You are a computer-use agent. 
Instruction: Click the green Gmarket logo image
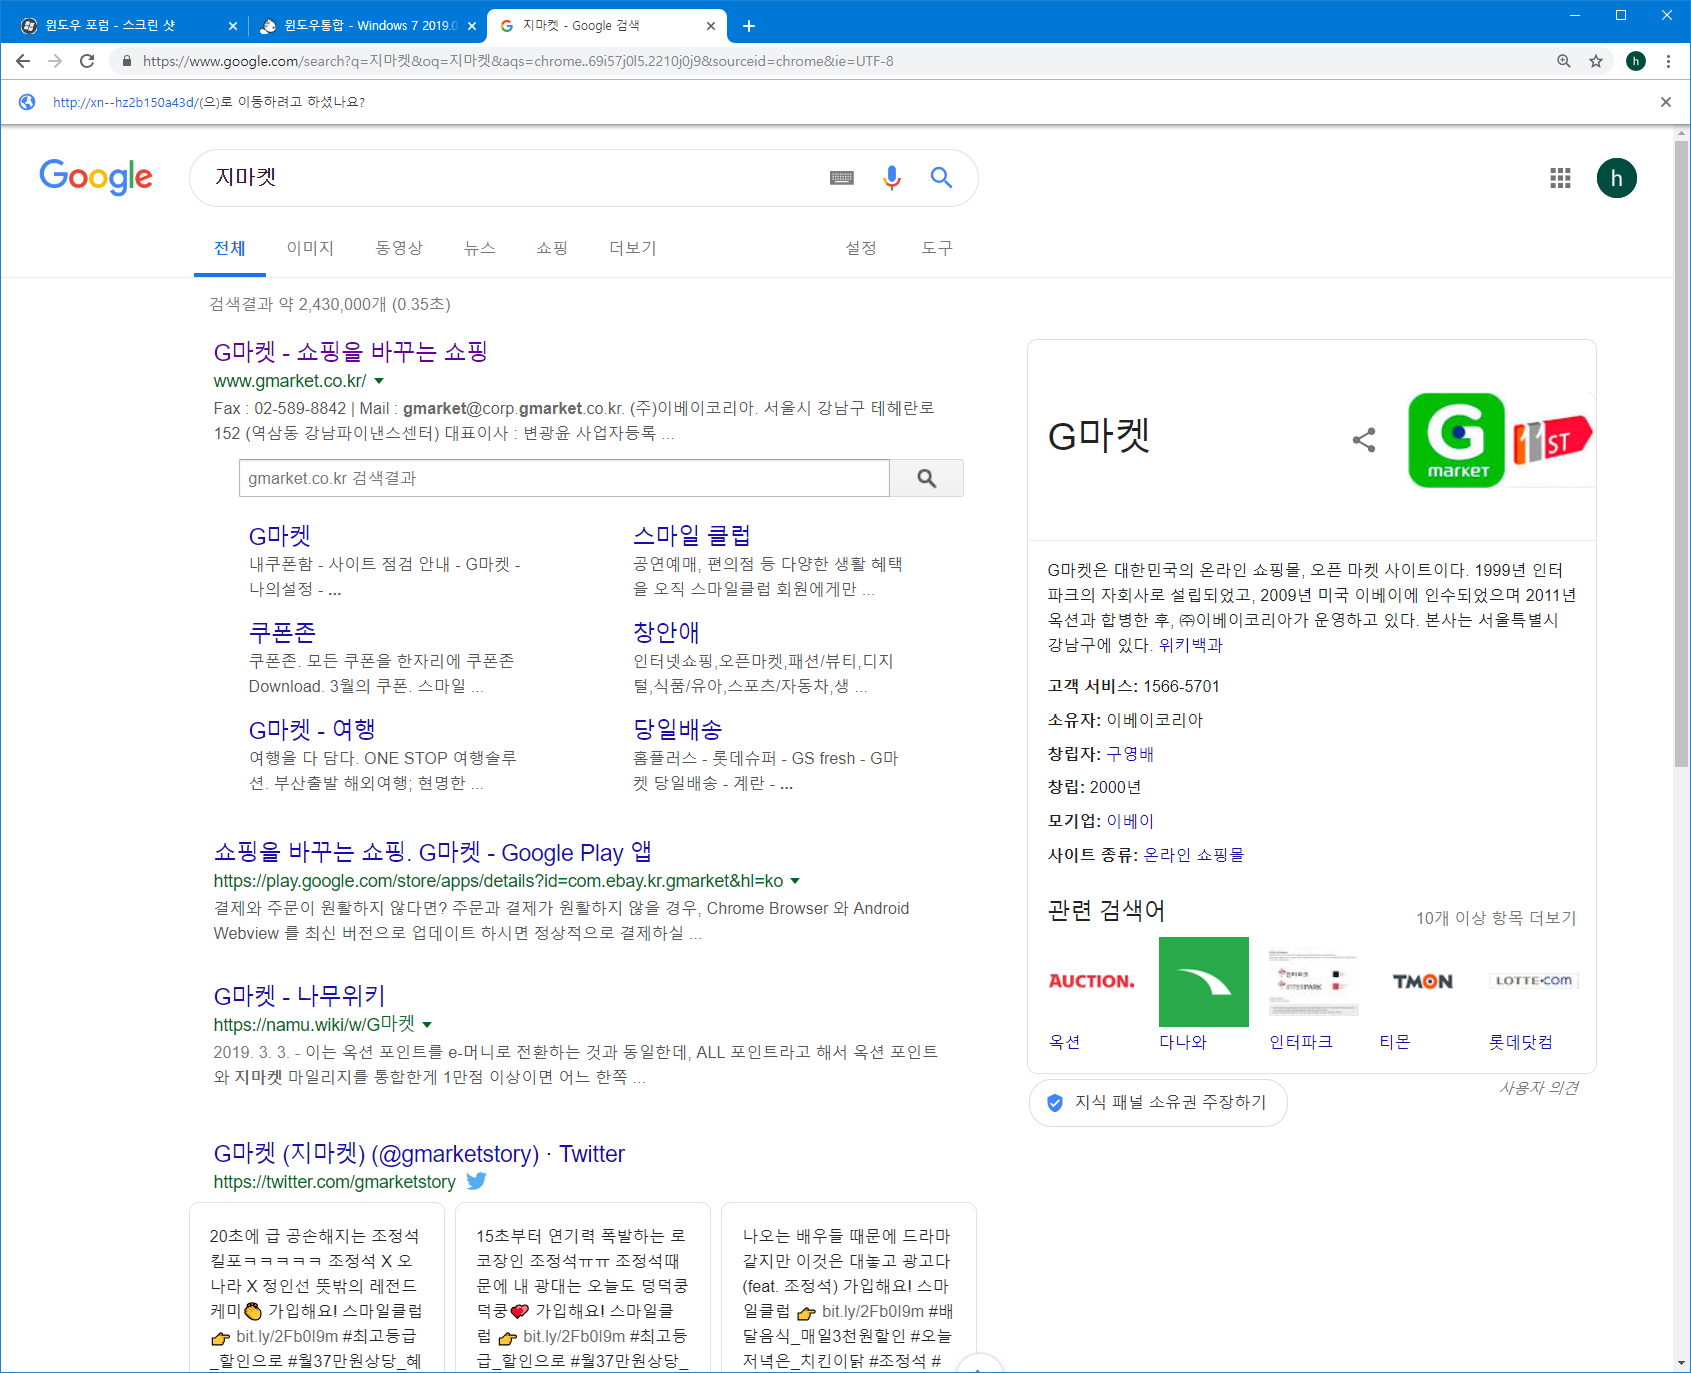pos(1456,440)
